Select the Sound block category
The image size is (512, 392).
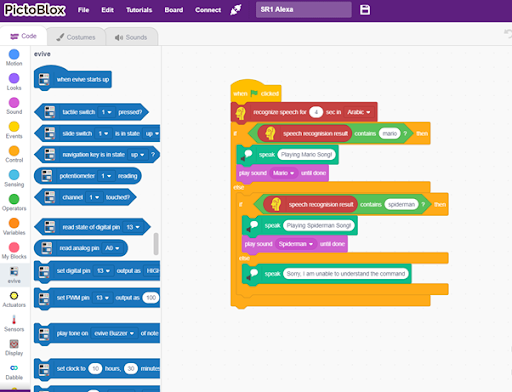coord(14,106)
